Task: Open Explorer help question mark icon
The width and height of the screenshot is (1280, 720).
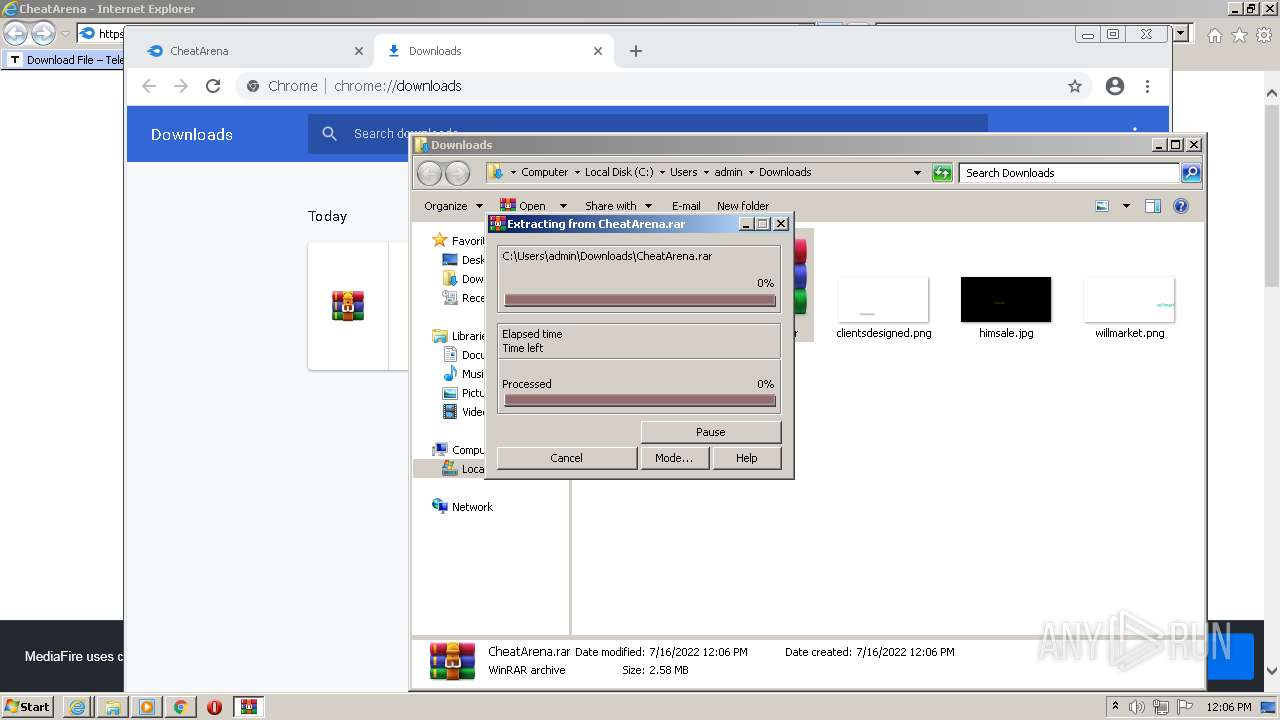Action: 1181,206
